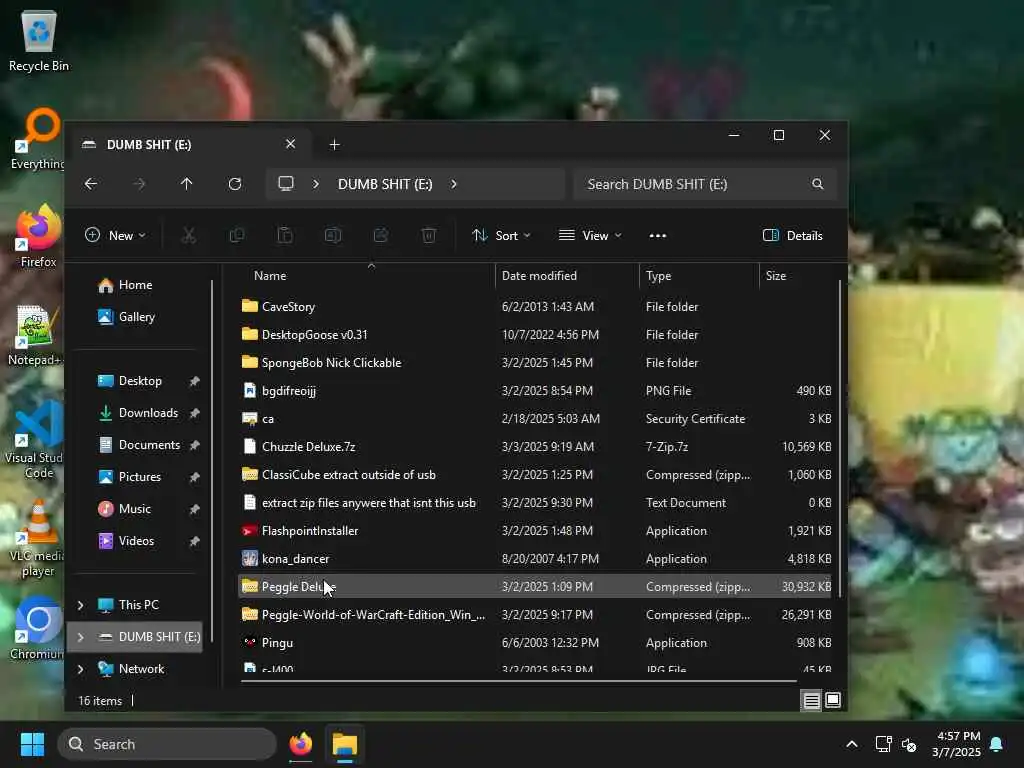Open pinned Documents folder
Viewport: 1024px width, 768px height.
coord(138,445)
